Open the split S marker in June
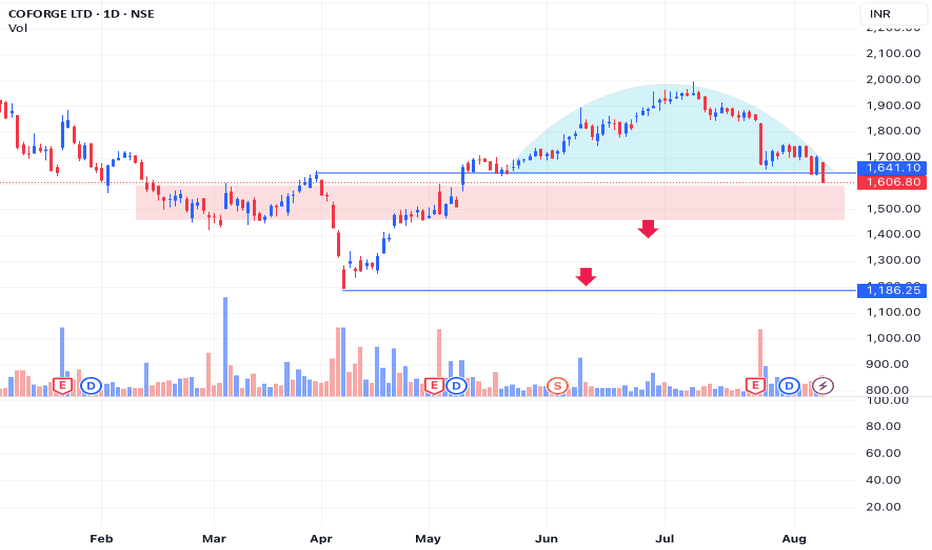932x550 pixels. pos(558,386)
